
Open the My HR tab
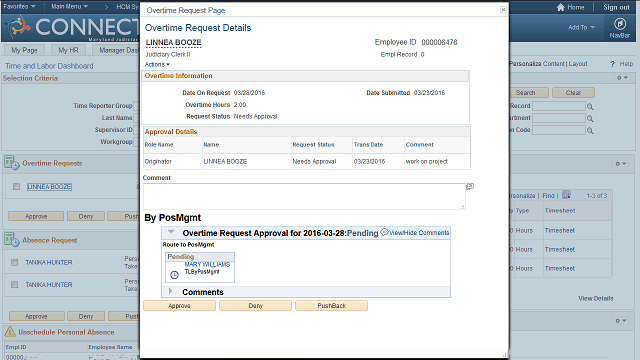coord(68,50)
